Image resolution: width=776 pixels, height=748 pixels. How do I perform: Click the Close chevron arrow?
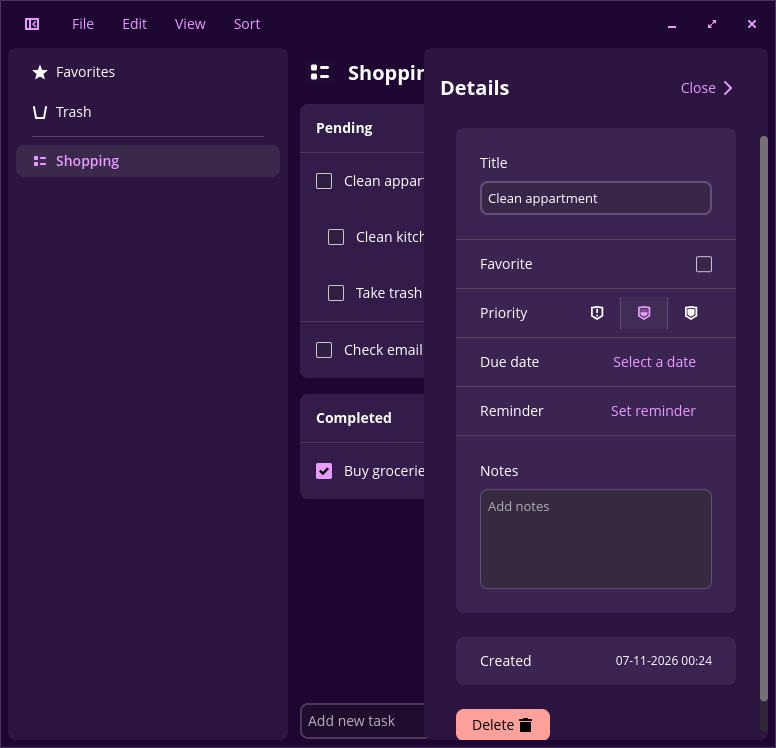(x=728, y=88)
